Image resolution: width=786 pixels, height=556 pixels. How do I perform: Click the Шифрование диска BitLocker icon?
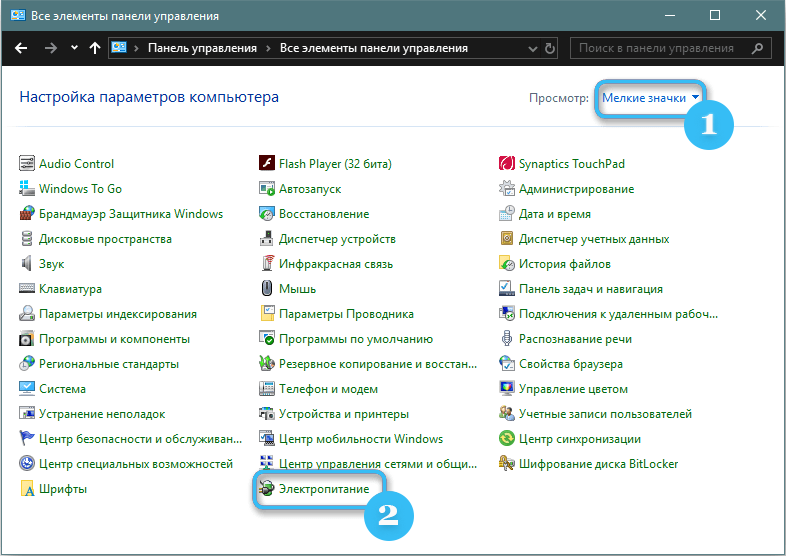pos(507,464)
